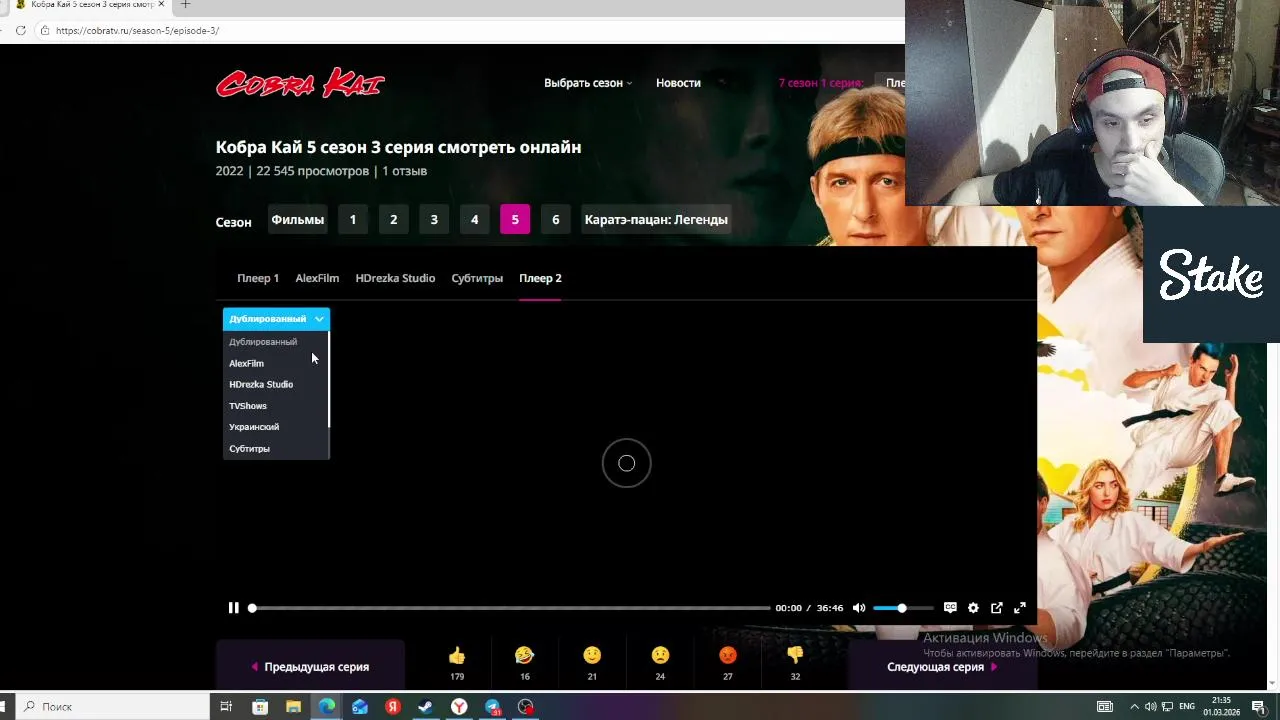
Task: Open Yandex red Я icon on taskbar
Action: [x=393, y=707]
